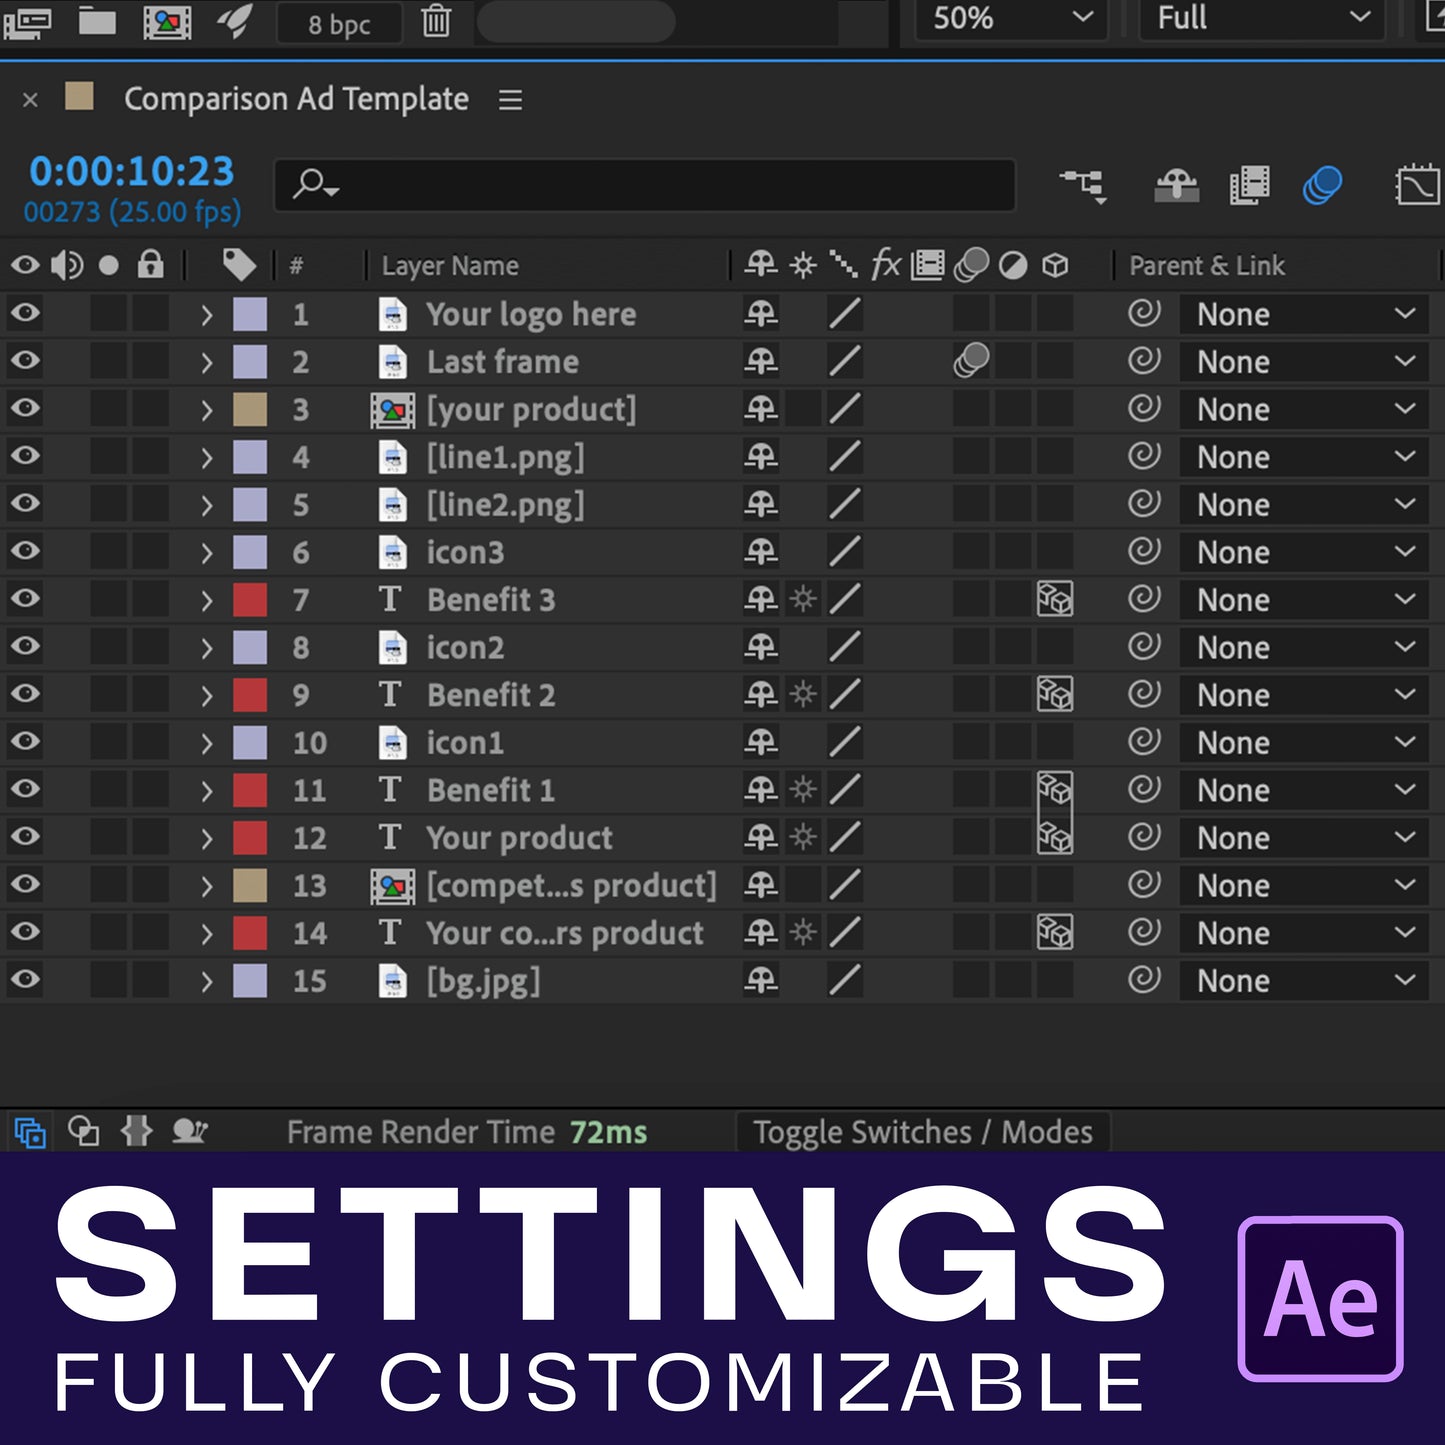Click the layer search field
This screenshot has width=1445, height=1445.
tap(645, 185)
